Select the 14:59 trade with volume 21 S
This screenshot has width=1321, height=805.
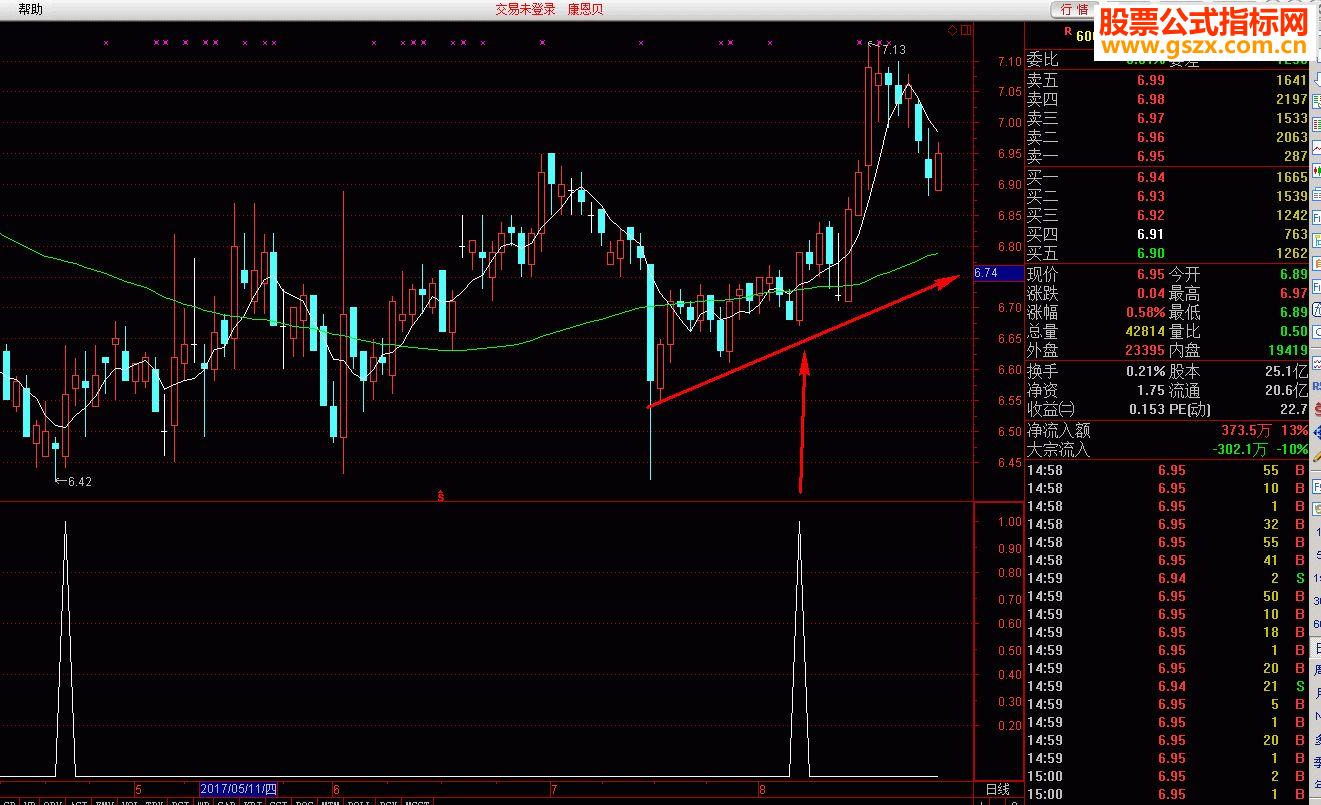click(x=1167, y=686)
